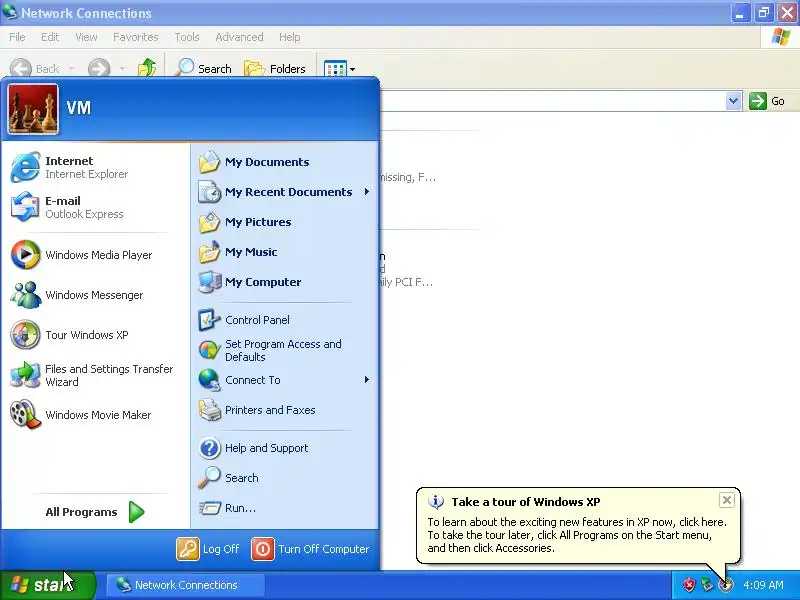
Task: Open My Music folder
Action: pos(284,252)
